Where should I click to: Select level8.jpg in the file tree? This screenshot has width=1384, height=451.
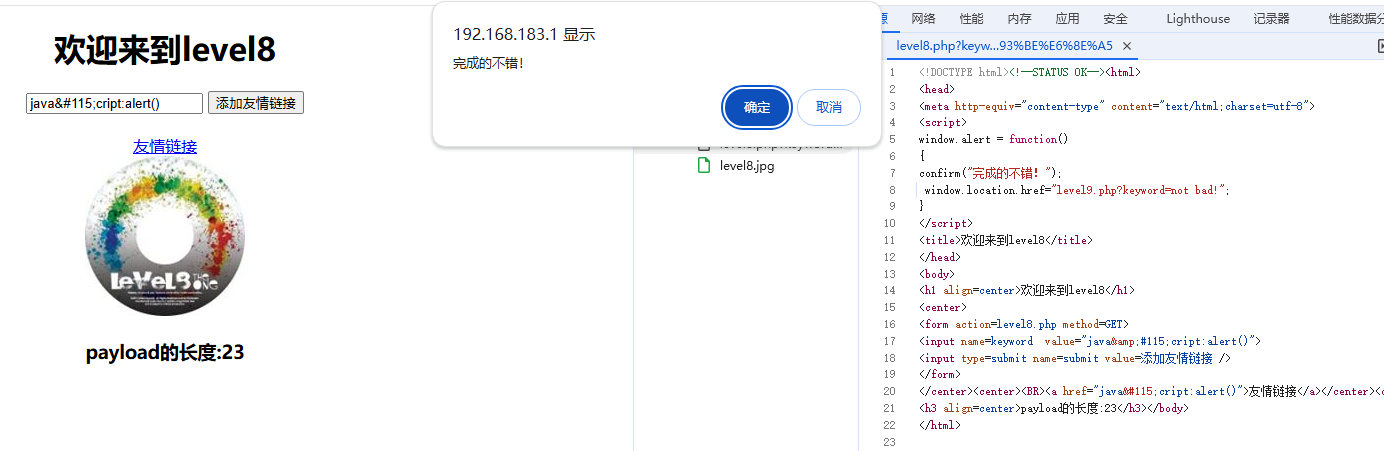[x=746, y=166]
